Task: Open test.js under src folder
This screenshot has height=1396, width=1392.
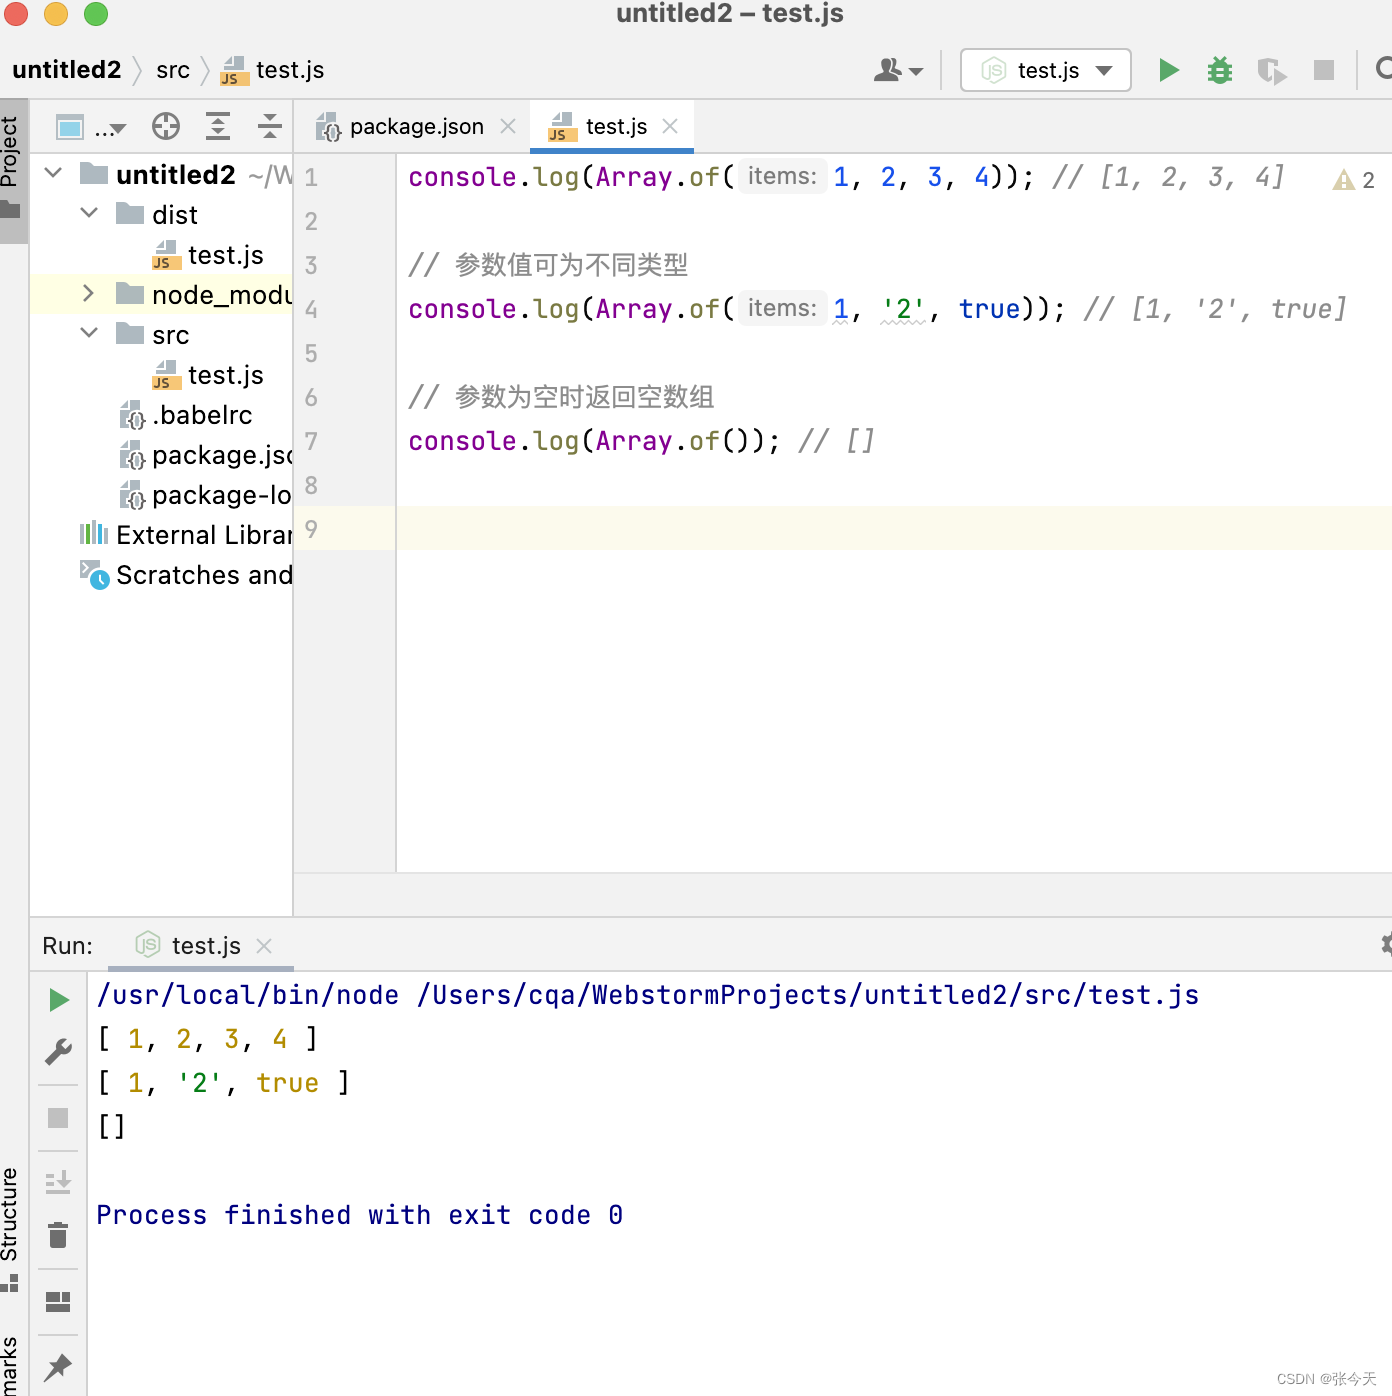Action: tap(208, 375)
